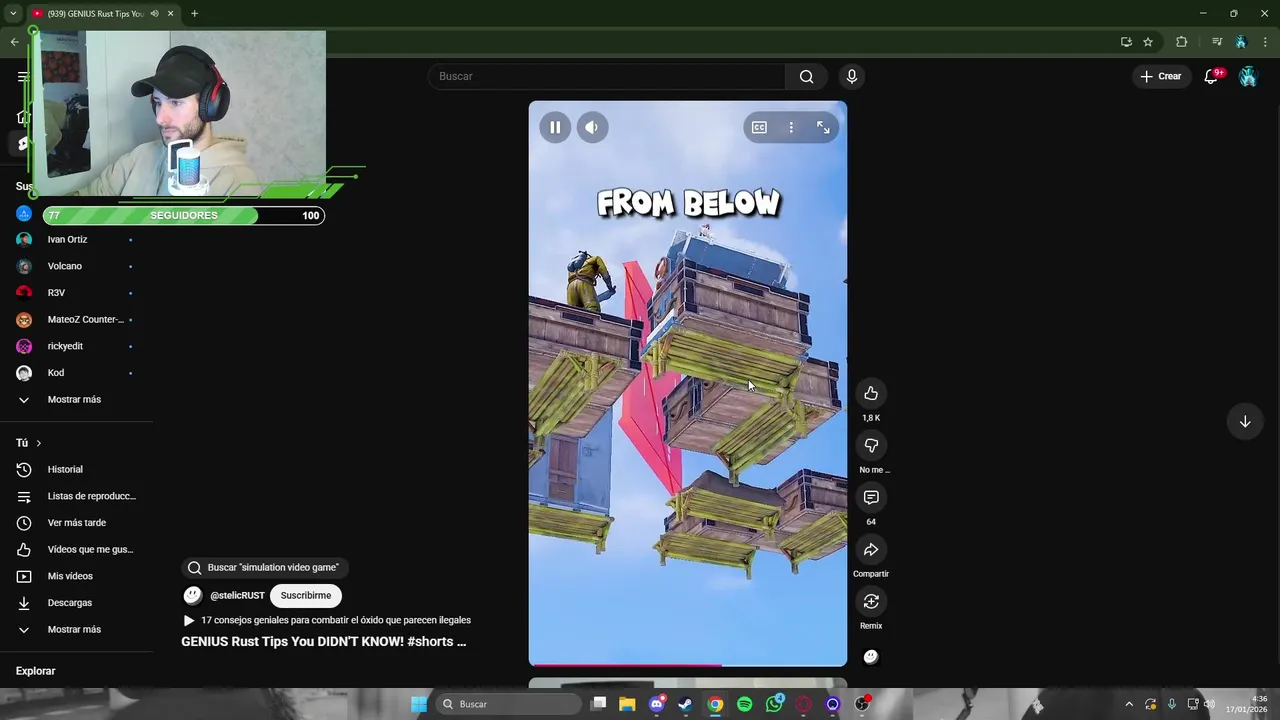The image size is (1280, 720).
Task: Open the Windows Start menu
Action: [419, 704]
